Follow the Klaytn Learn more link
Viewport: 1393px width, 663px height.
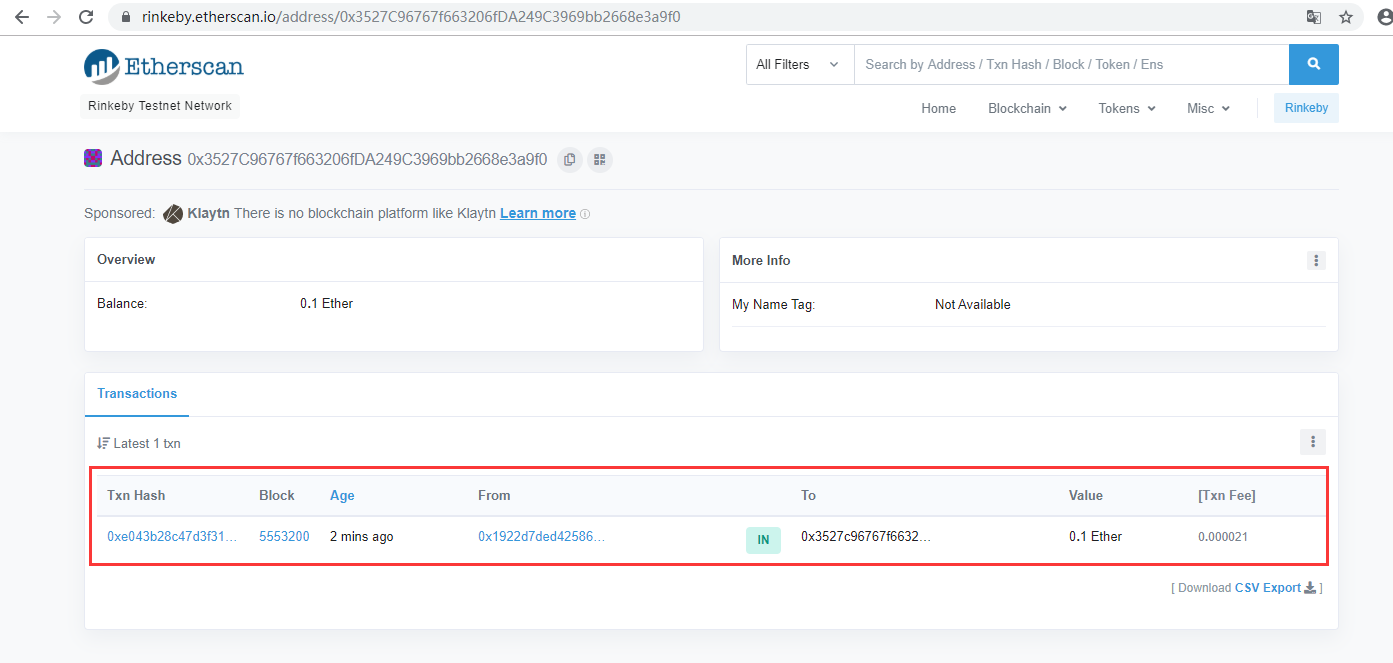tap(538, 213)
